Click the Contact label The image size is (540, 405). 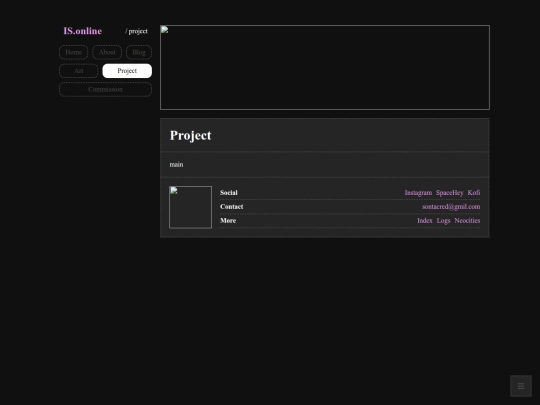click(231, 207)
